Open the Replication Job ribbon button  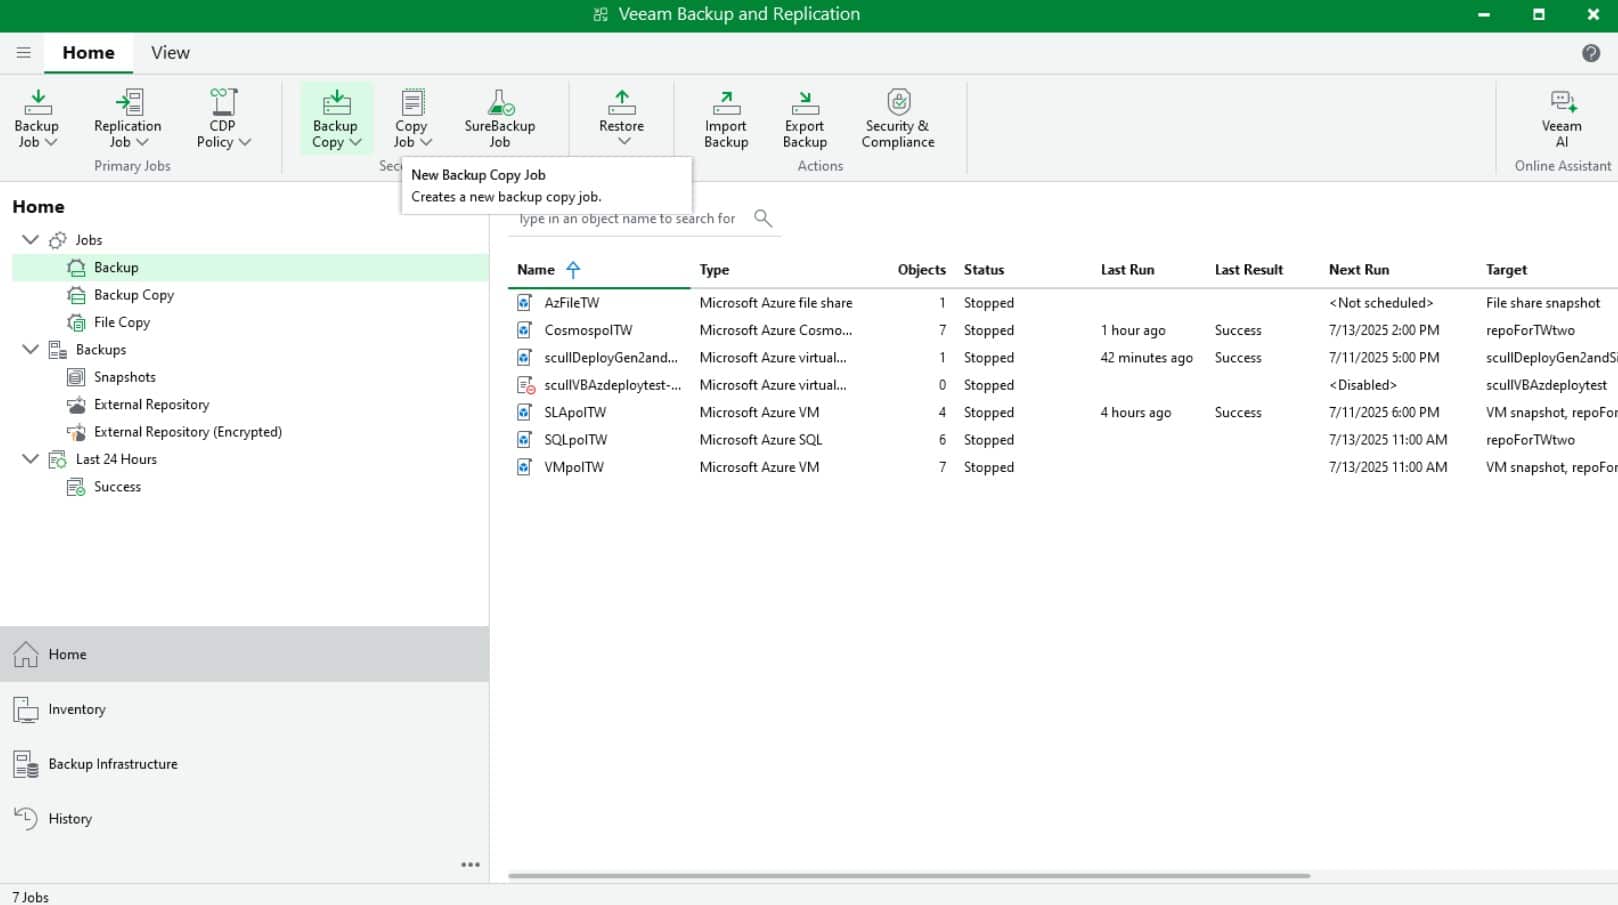[x=127, y=118]
